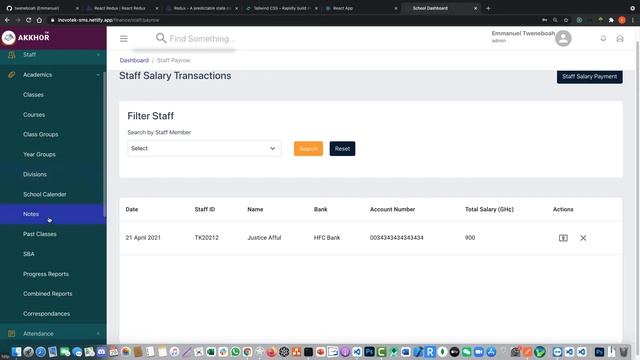Close the School Dashboard tab
The height and width of the screenshot is (360, 640).
[x=475, y=8]
